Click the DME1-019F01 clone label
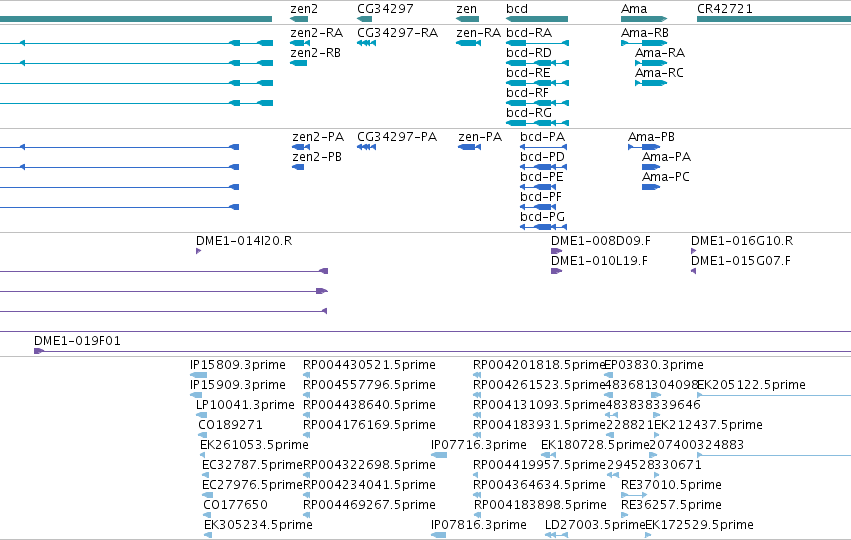Image resolution: width=851 pixels, height=540 pixels. 77,341
